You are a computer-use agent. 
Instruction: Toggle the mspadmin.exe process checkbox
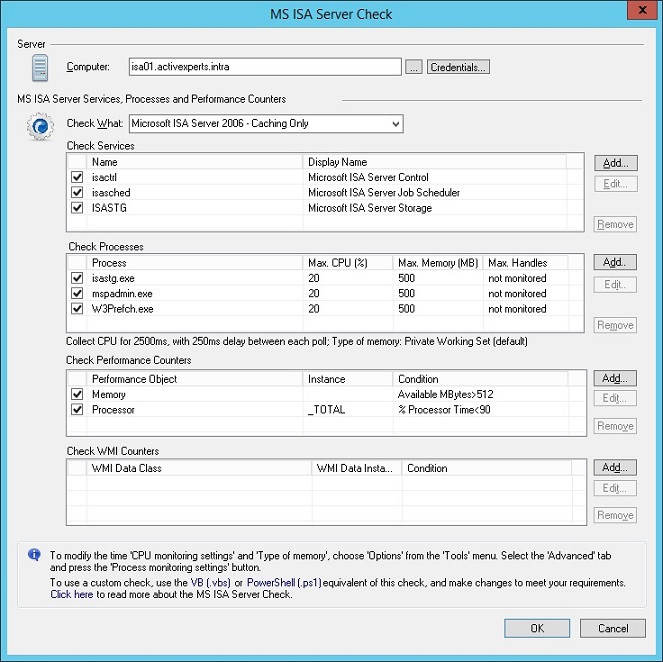[x=77, y=293]
